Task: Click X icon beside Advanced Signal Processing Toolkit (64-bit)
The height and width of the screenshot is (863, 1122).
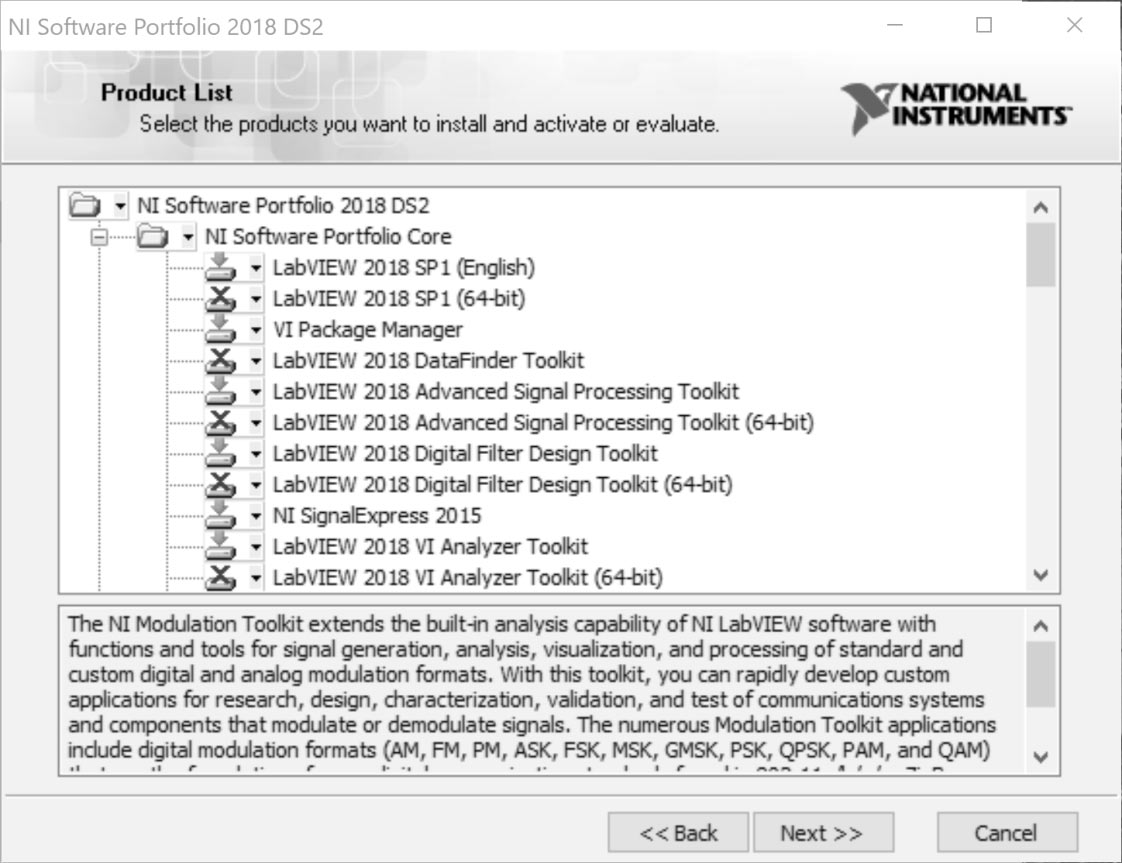Action: pos(220,423)
